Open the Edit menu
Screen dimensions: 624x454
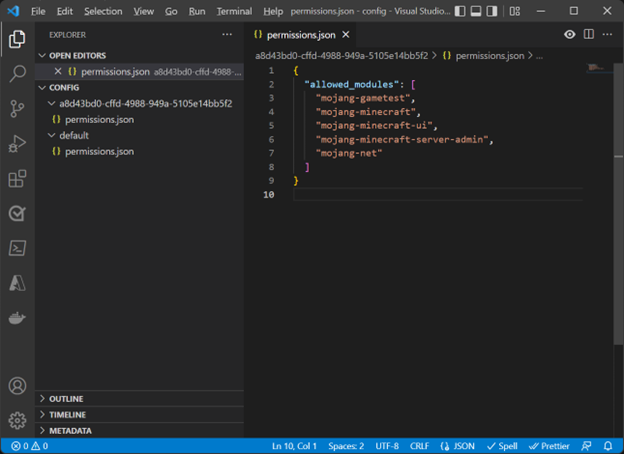click(x=64, y=11)
